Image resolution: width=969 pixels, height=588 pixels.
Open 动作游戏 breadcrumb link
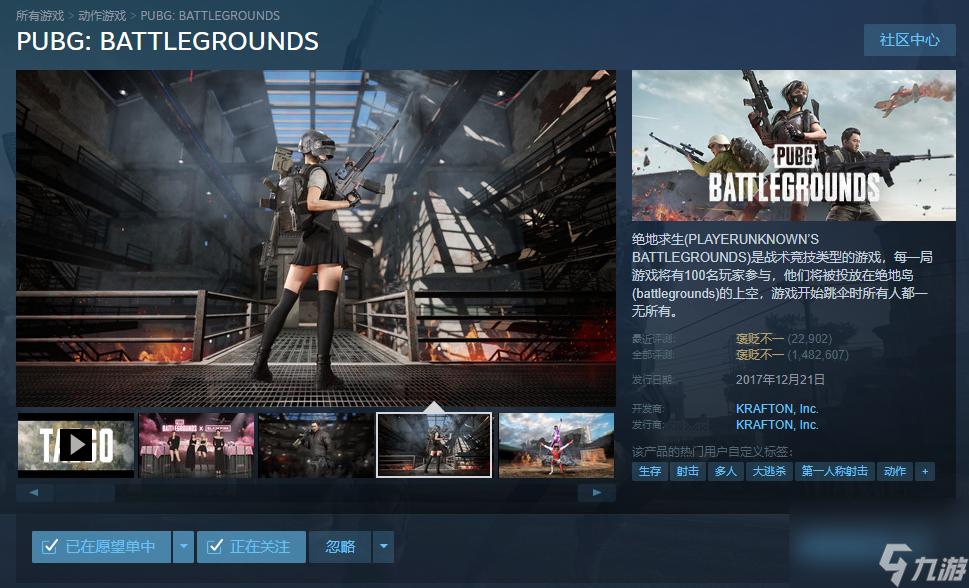(x=102, y=15)
